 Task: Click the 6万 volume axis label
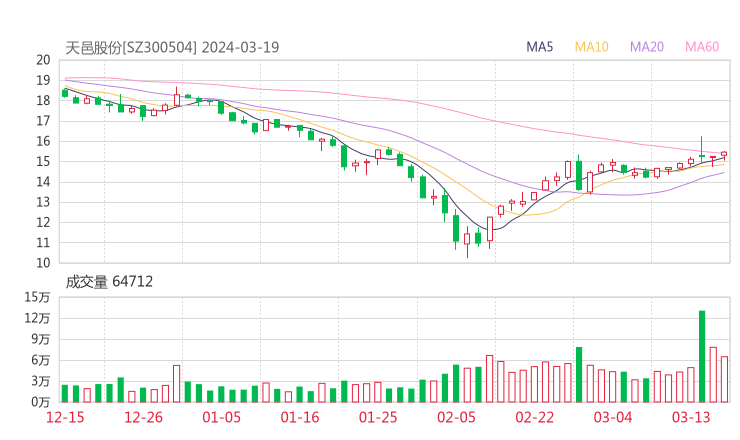(x=41, y=360)
